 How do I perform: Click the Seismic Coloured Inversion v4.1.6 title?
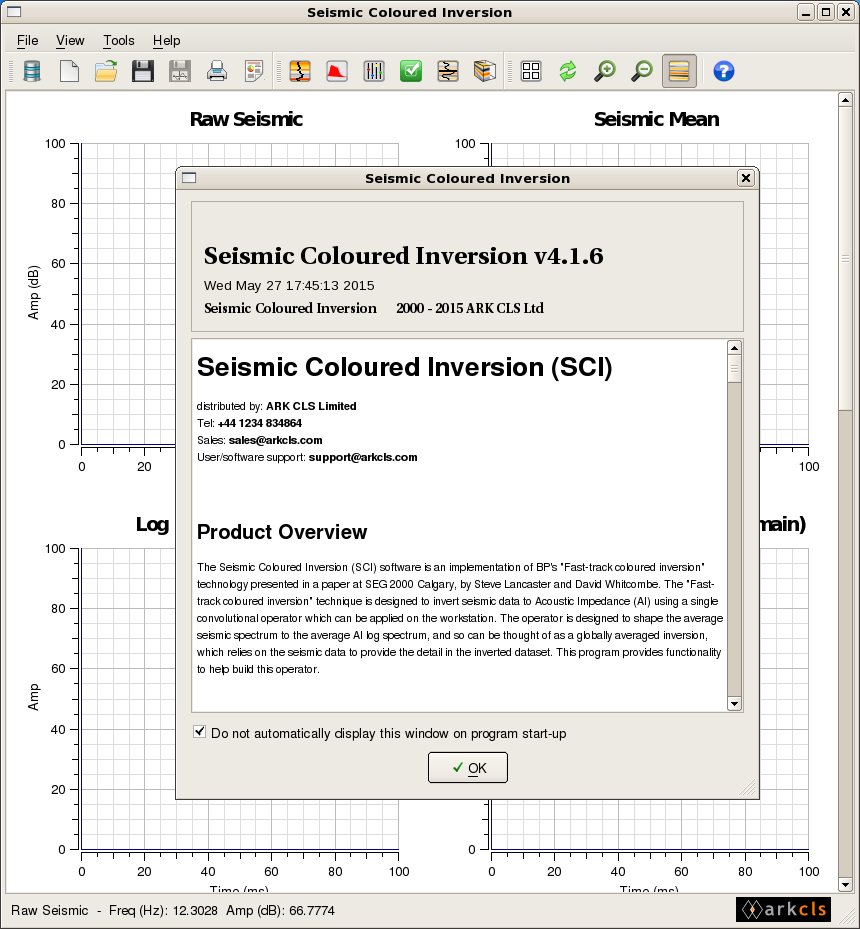tap(403, 256)
